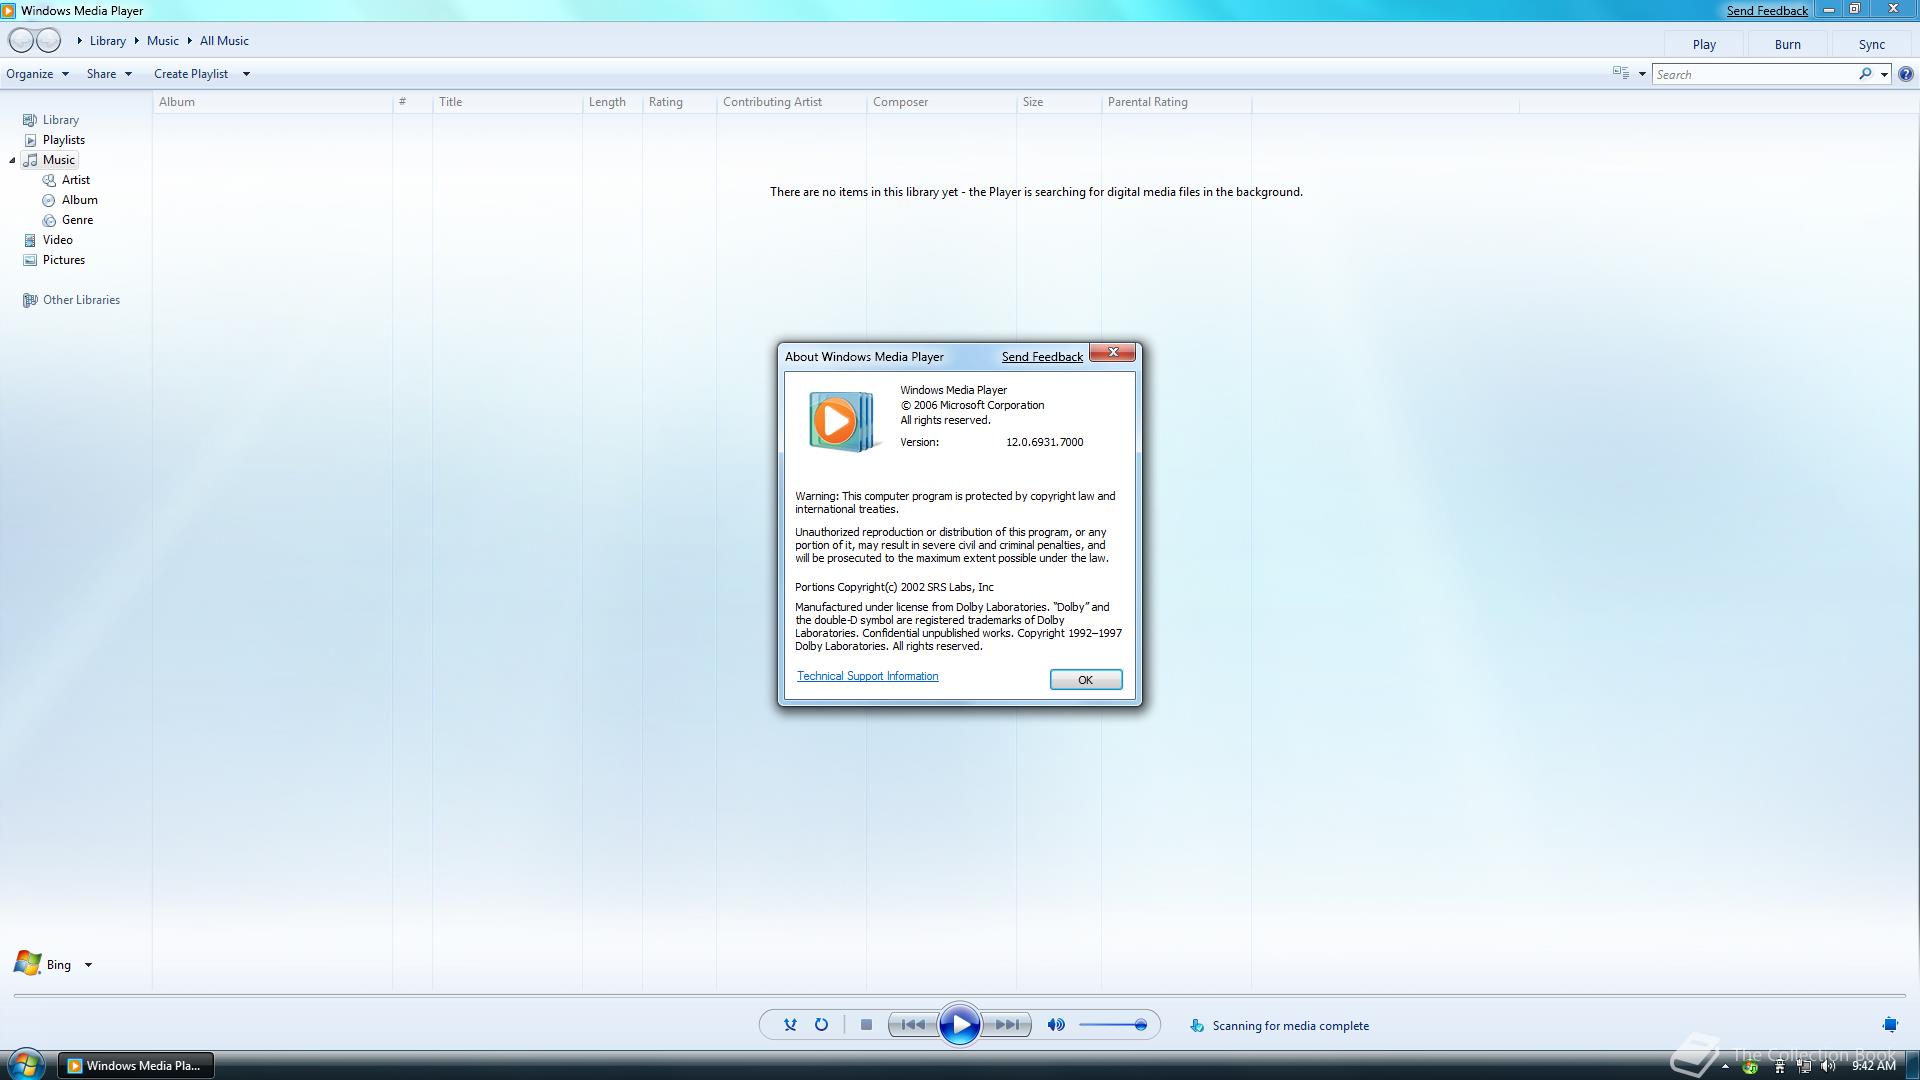Open the Technical Support Information link
The width and height of the screenshot is (1920, 1080).
point(868,677)
